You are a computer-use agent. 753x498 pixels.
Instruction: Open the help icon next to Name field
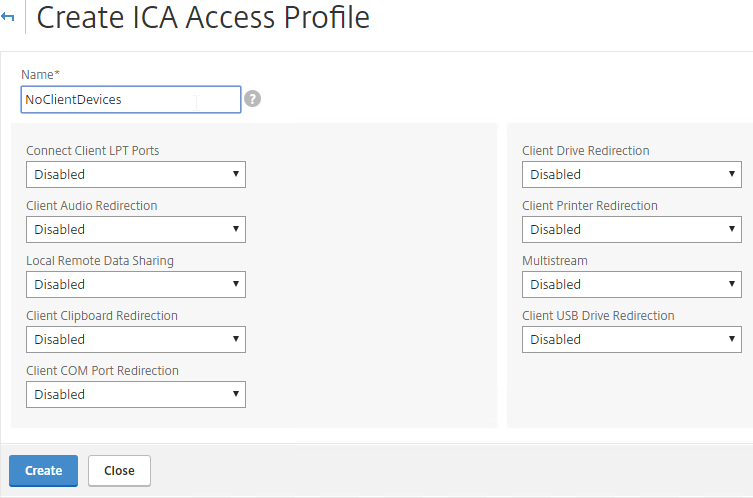click(253, 99)
